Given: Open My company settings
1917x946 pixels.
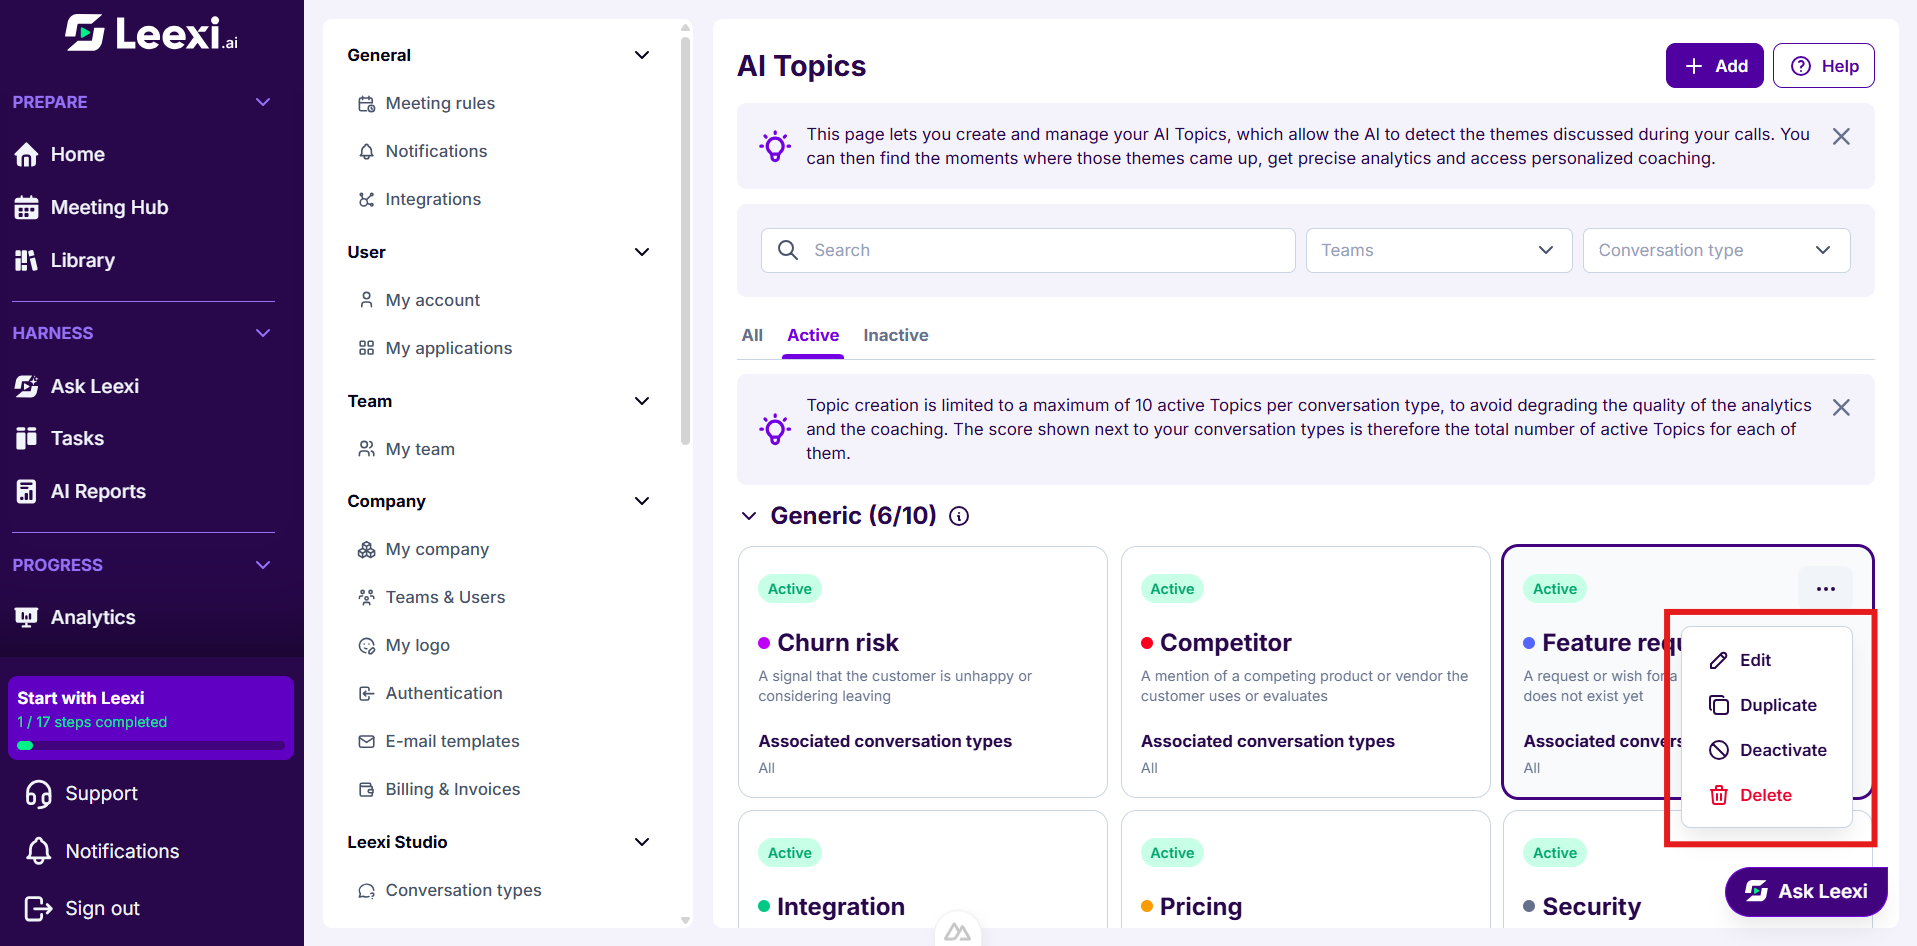Looking at the screenshot, I should [x=437, y=549].
